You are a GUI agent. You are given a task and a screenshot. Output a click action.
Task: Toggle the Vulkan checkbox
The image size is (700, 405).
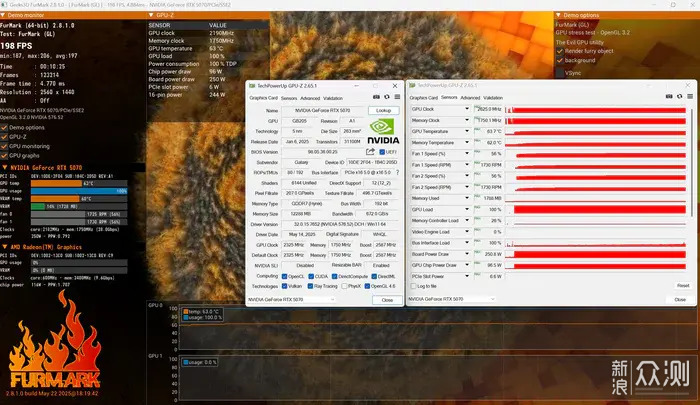click(x=284, y=286)
